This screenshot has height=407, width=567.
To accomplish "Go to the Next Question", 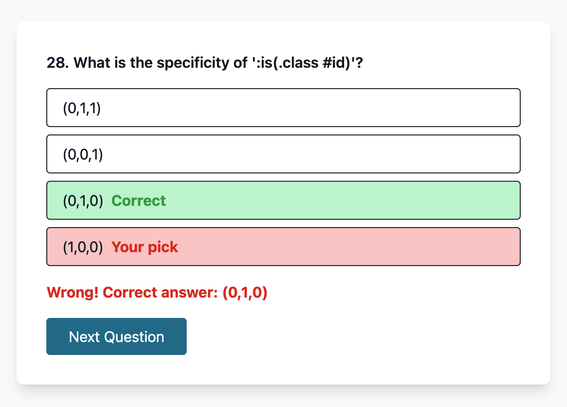I will [116, 337].
